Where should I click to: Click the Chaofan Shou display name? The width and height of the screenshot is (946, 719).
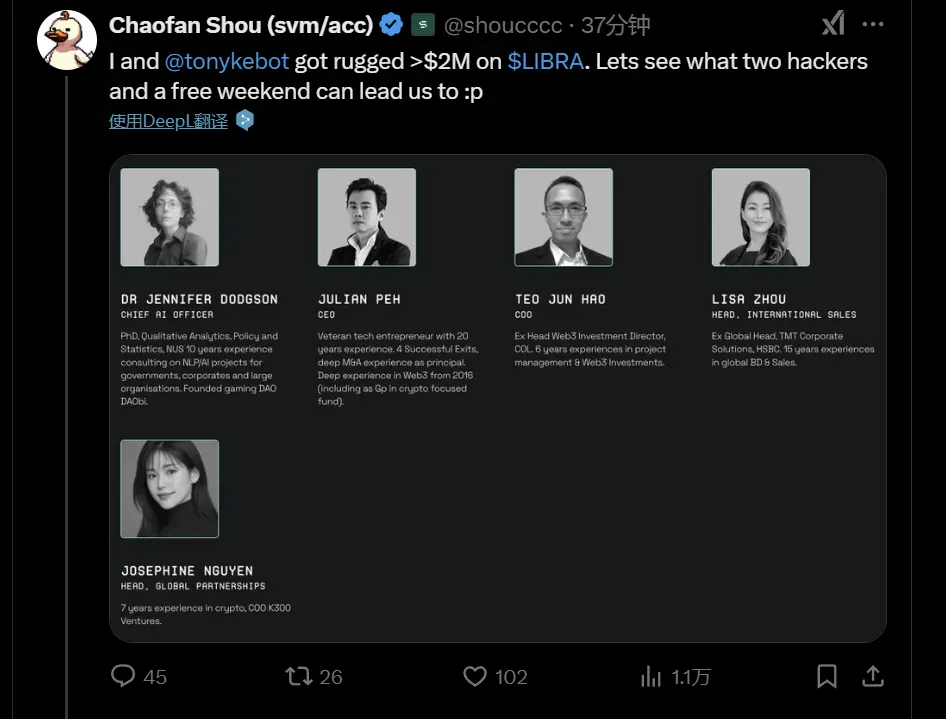pyautogui.click(x=240, y=25)
